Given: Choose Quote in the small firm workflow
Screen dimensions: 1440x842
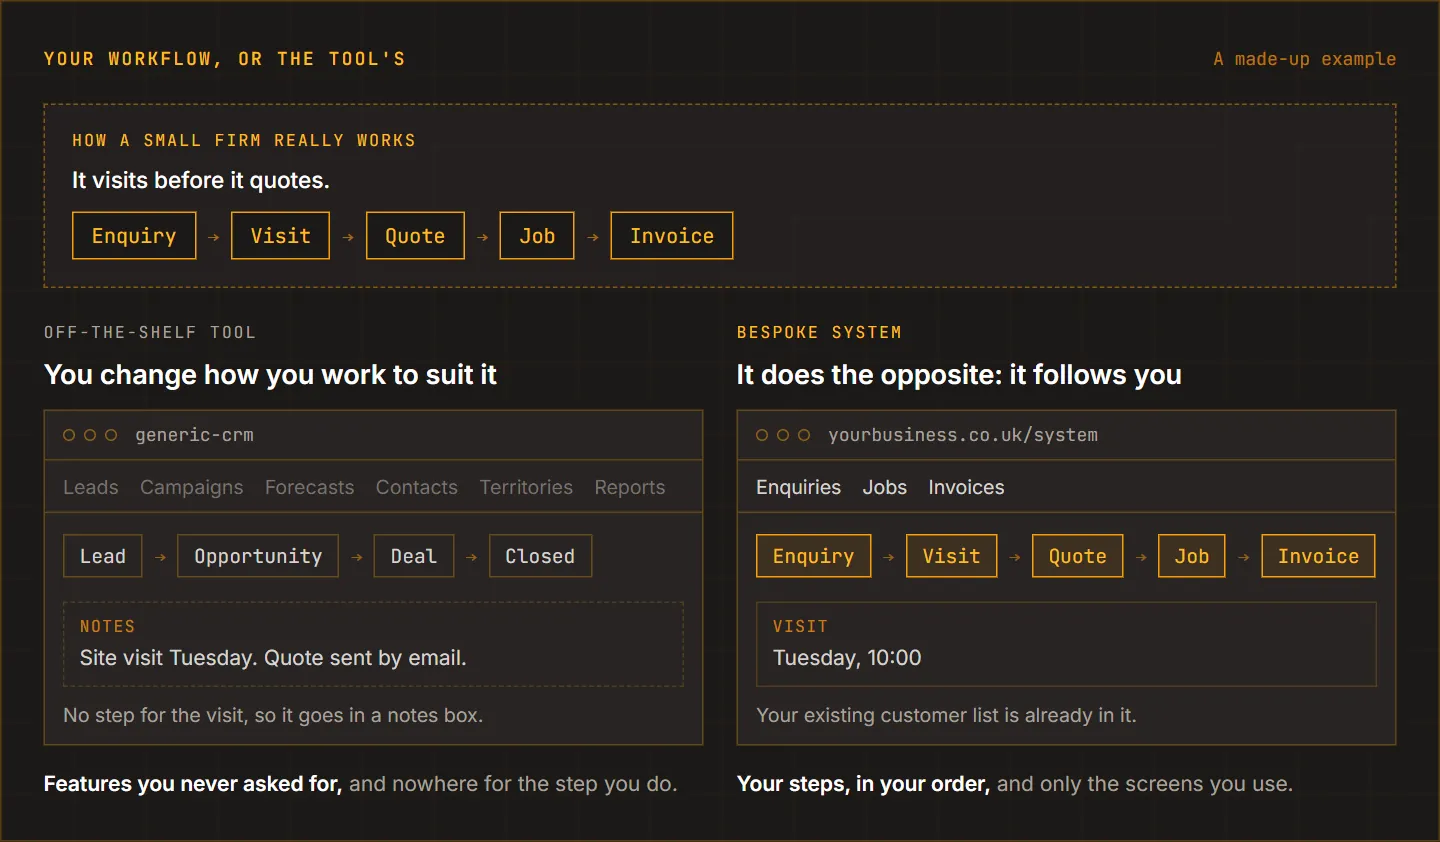Looking at the screenshot, I should coord(415,236).
